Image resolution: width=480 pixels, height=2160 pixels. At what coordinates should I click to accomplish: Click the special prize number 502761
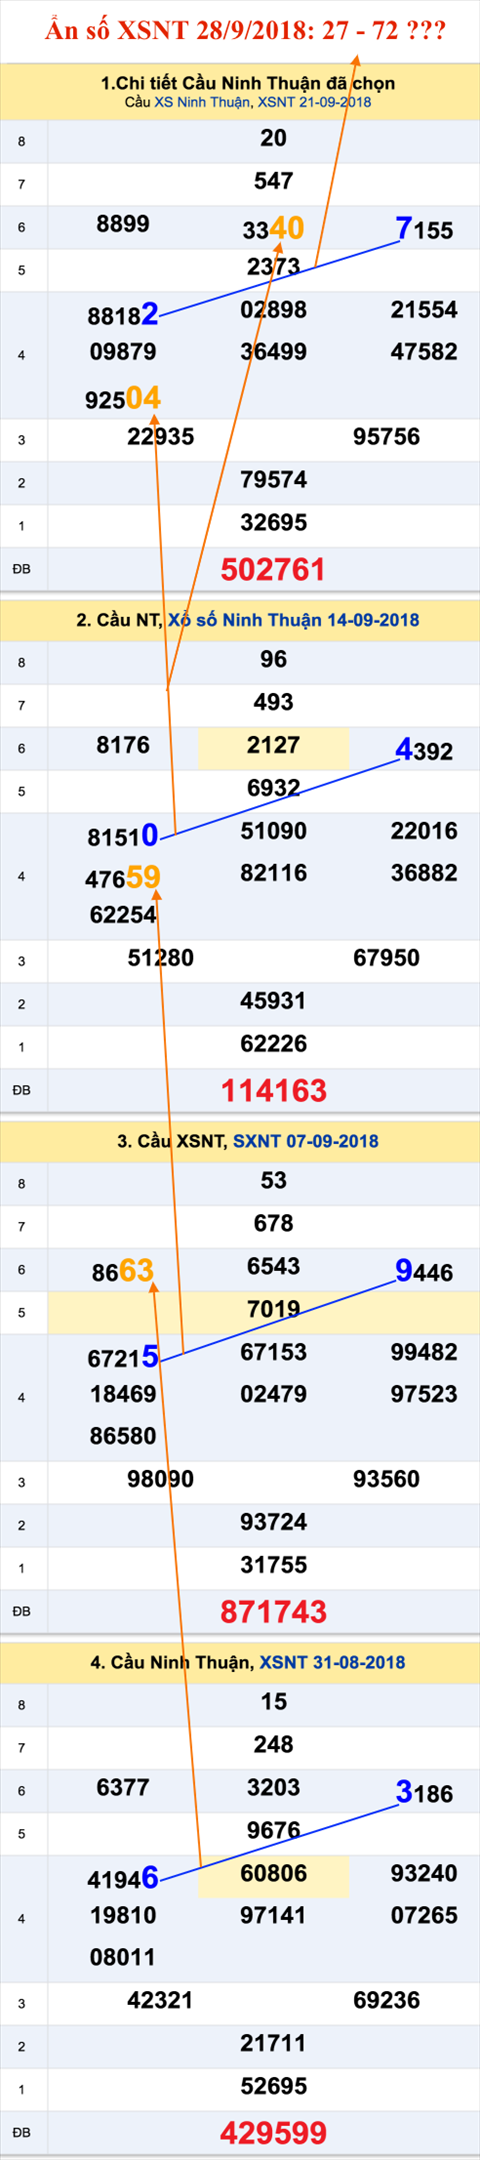click(x=273, y=569)
